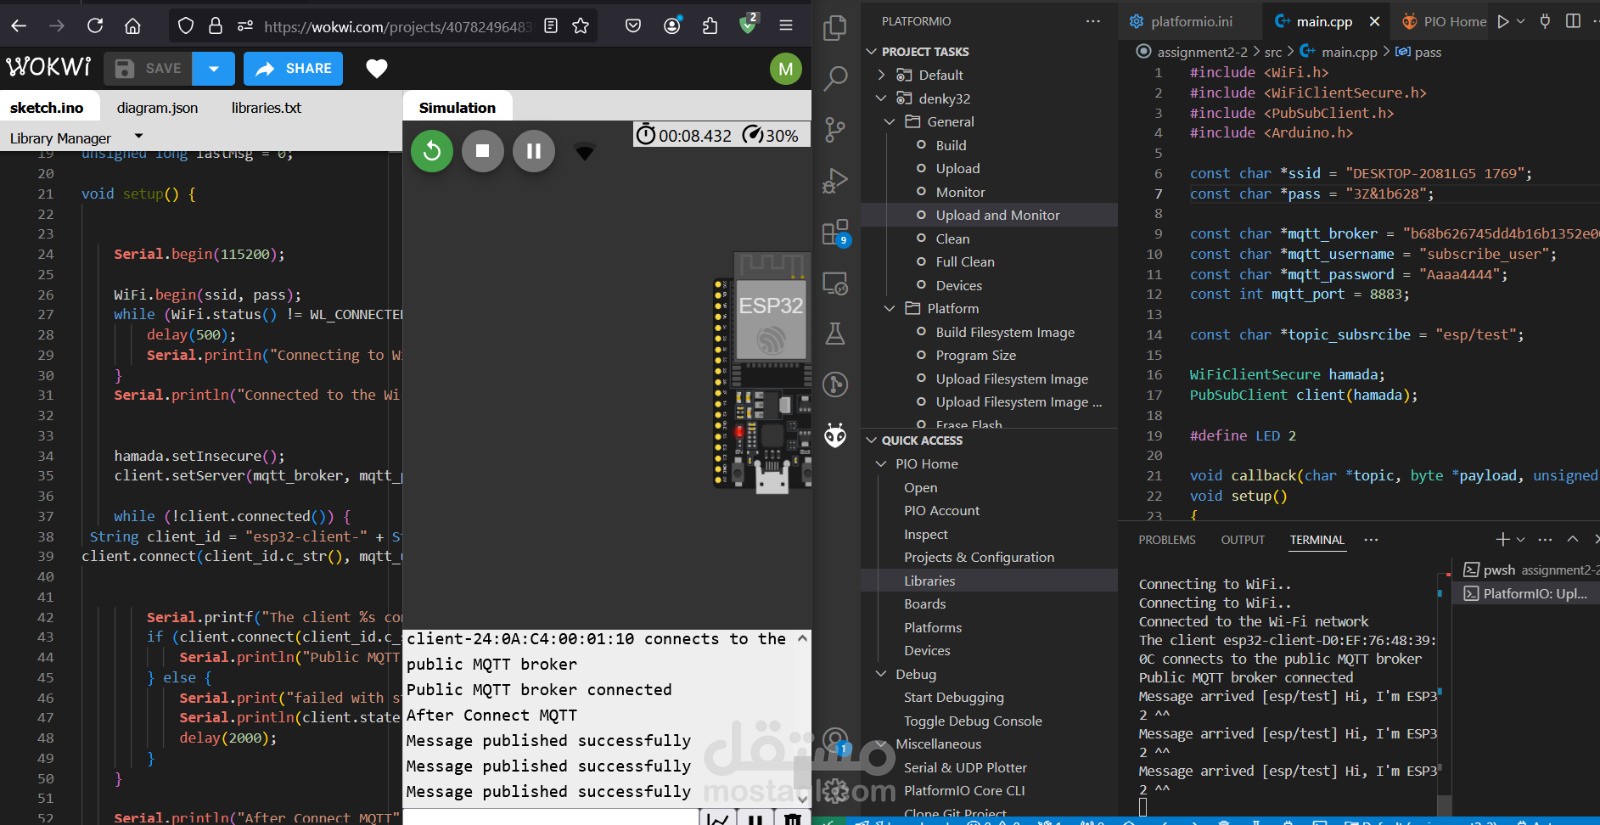Image resolution: width=1600 pixels, height=825 pixels.
Task: Click the WiFi status icon in simulation
Action: point(585,152)
